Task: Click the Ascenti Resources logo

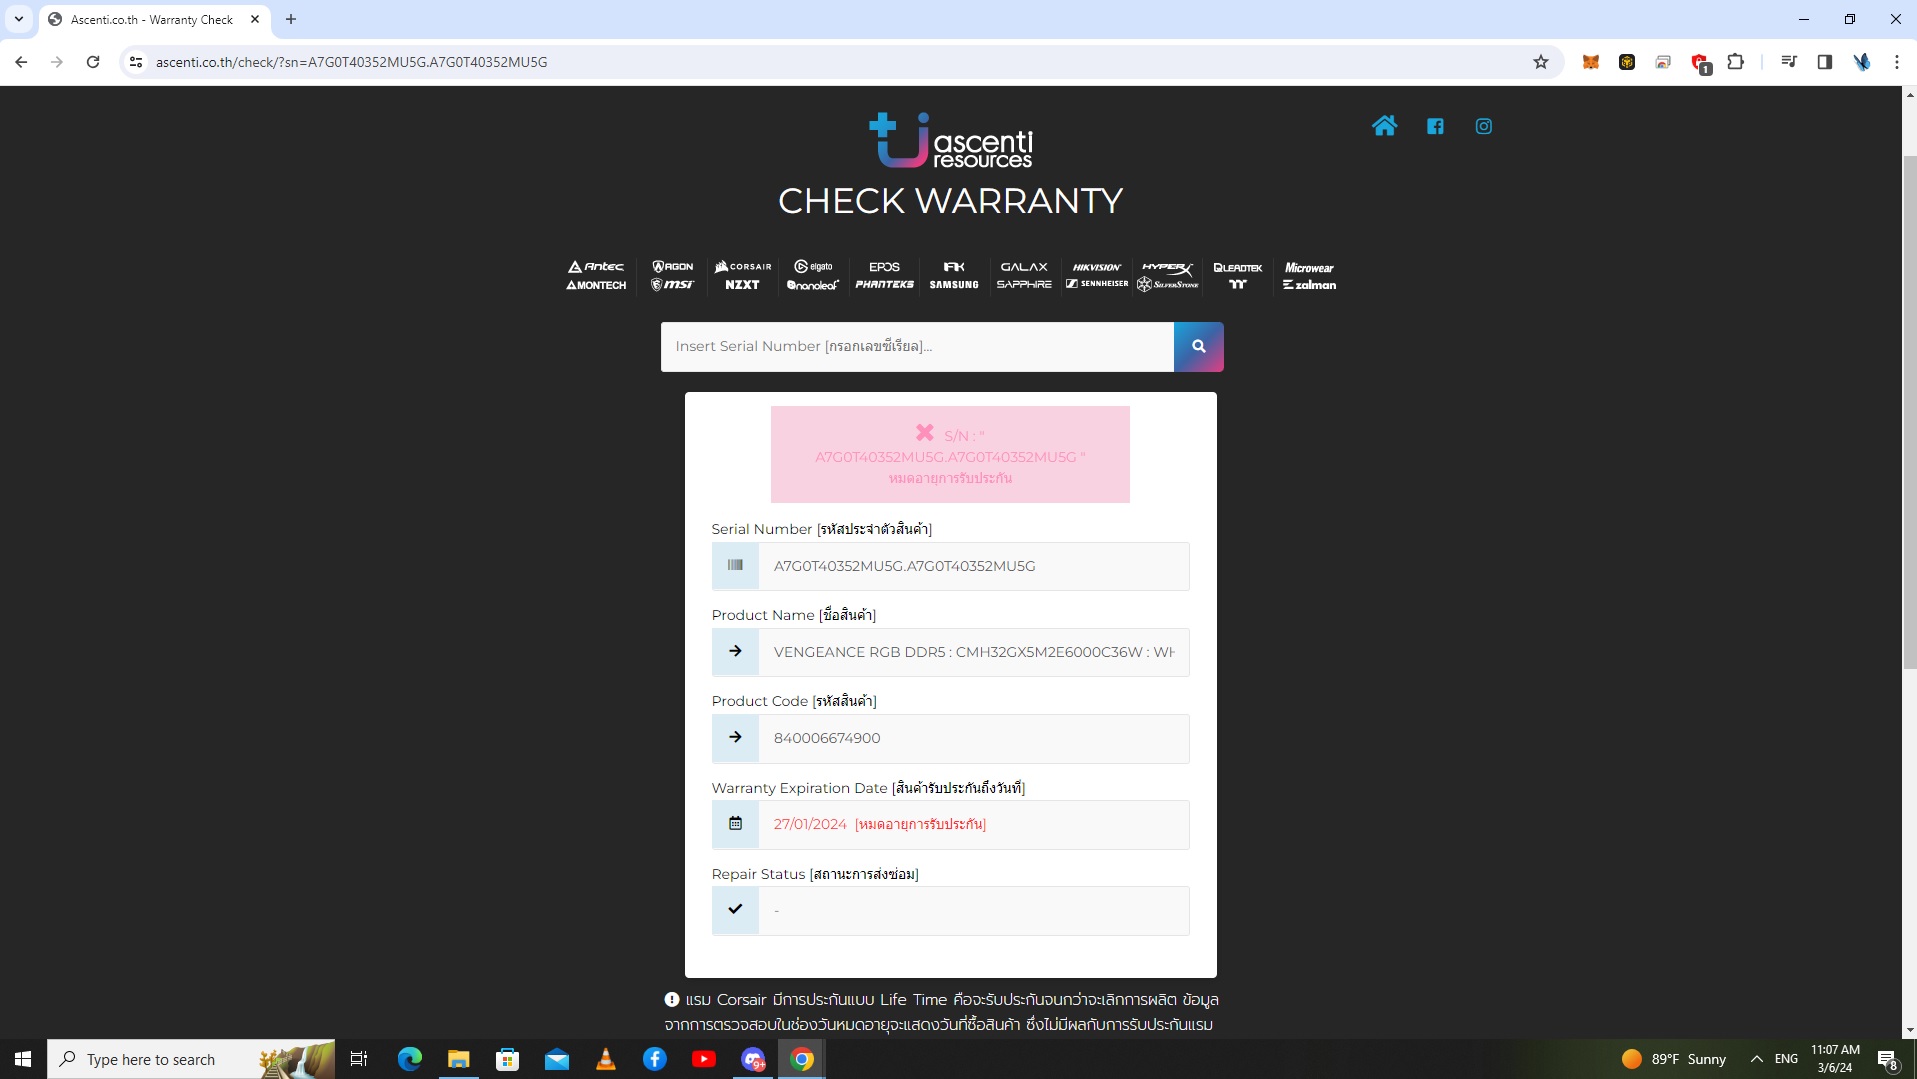Action: [x=950, y=140]
